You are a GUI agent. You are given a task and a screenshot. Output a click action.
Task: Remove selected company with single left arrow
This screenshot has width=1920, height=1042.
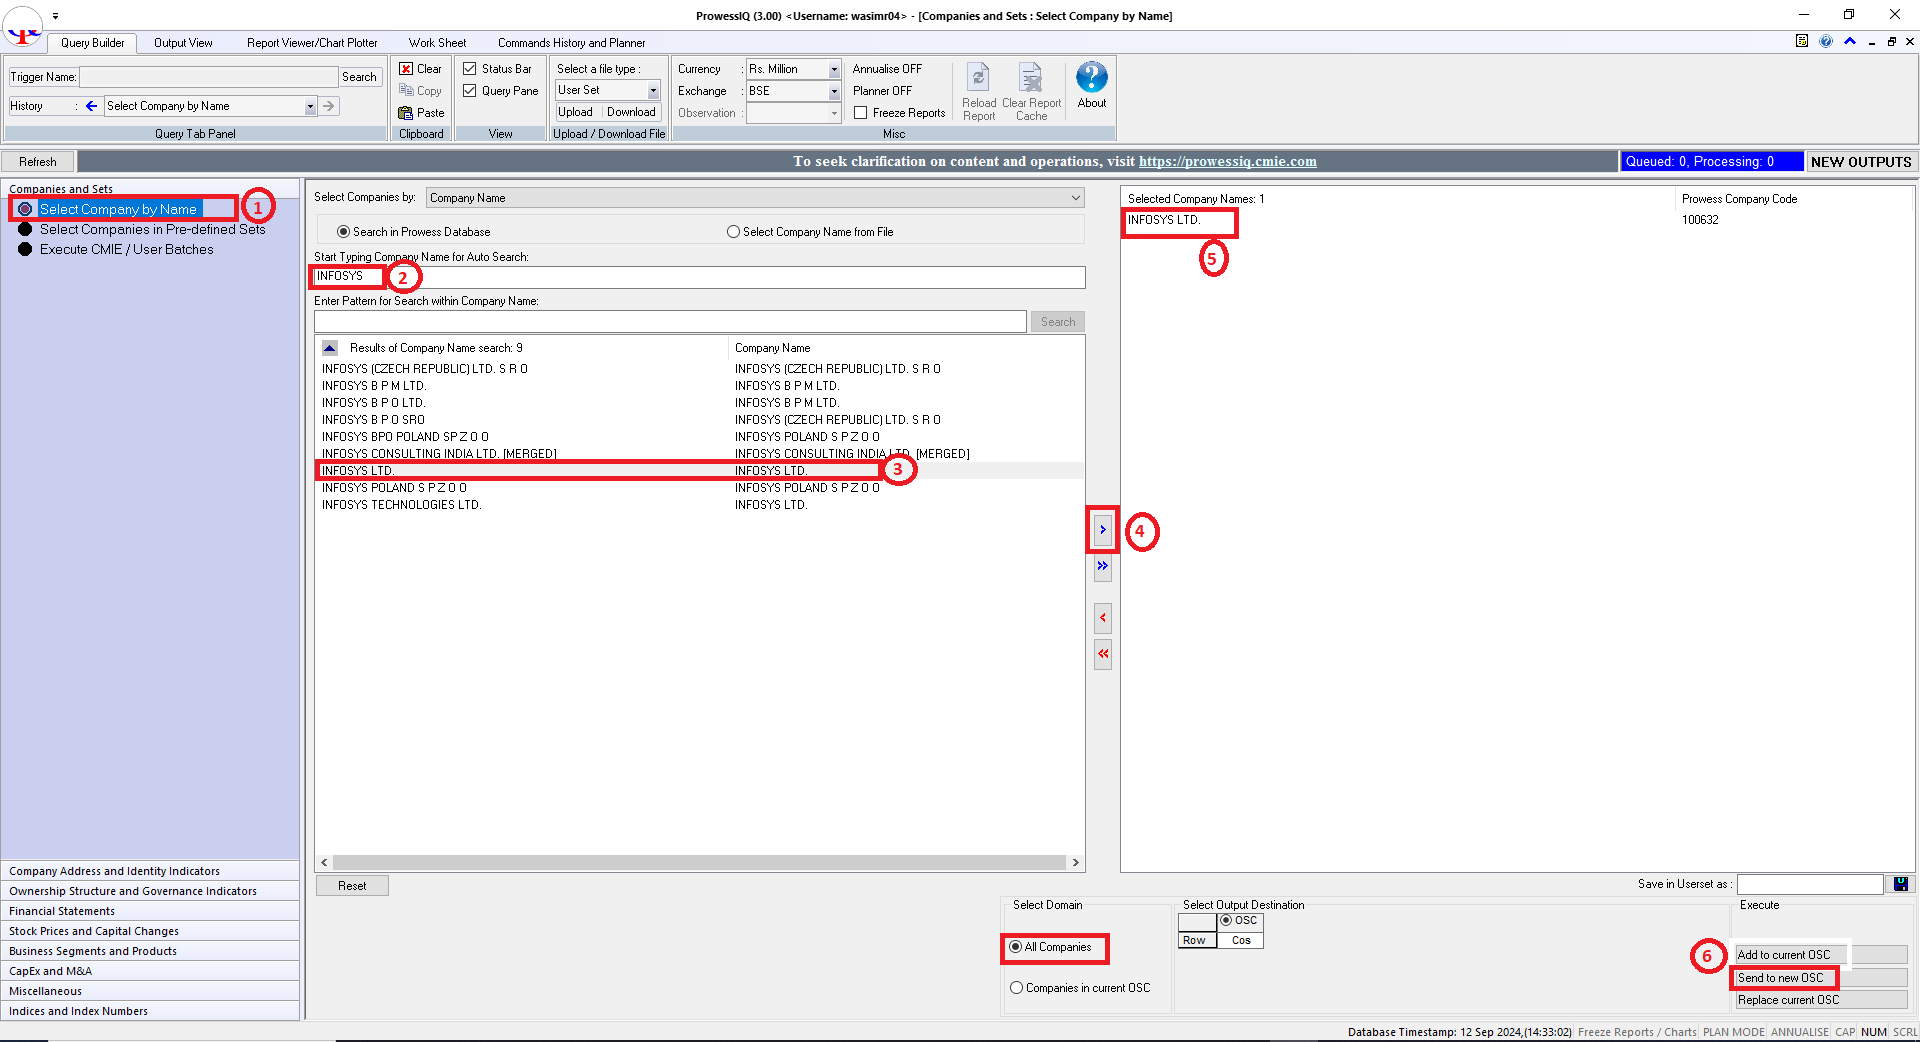pyautogui.click(x=1103, y=618)
